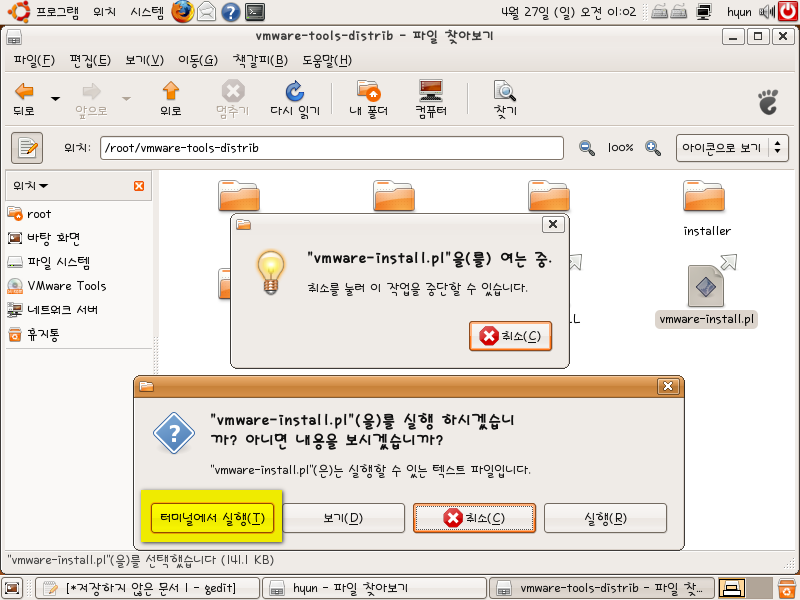Image resolution: width=800 pixels, height=600 pixels.
Task: Open the trash applet in bottom panel
Action: pos(786,588)
